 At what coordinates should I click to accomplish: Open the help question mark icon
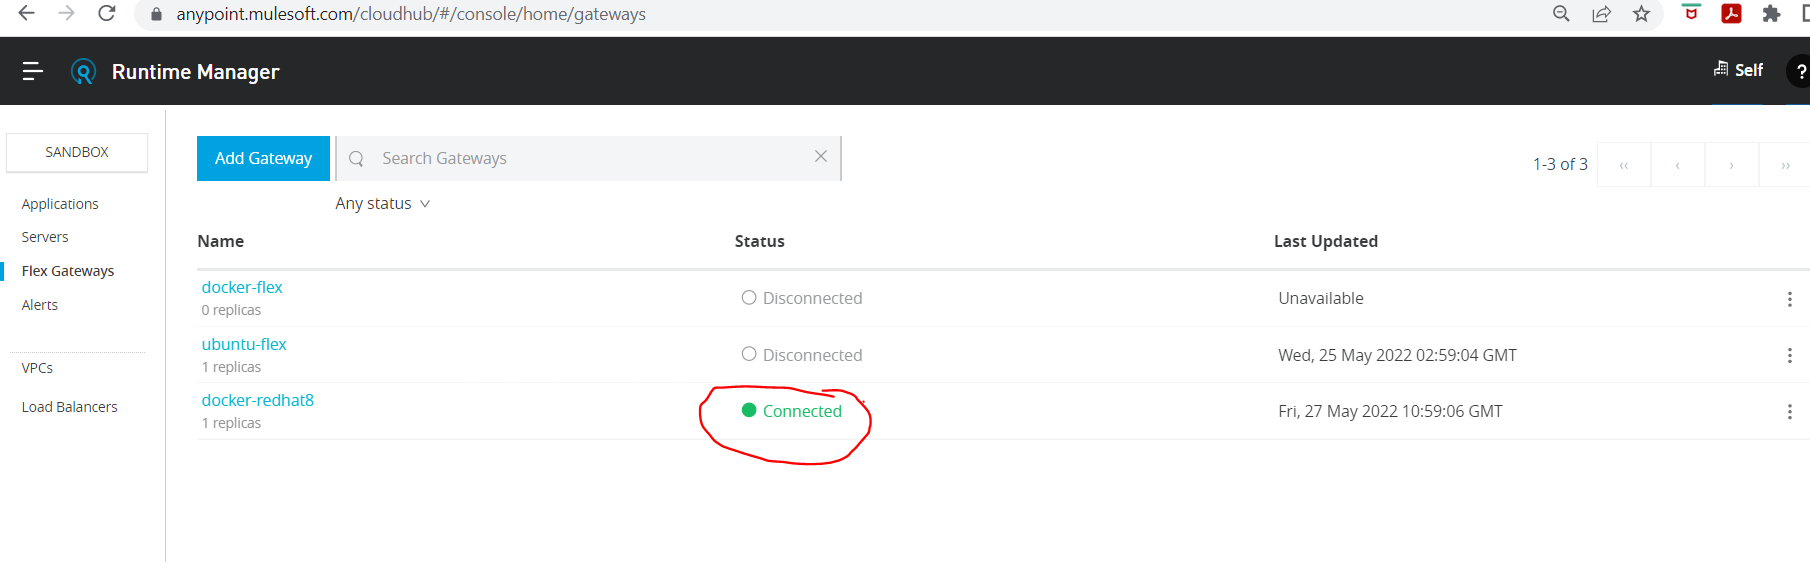coord(1799,71)
